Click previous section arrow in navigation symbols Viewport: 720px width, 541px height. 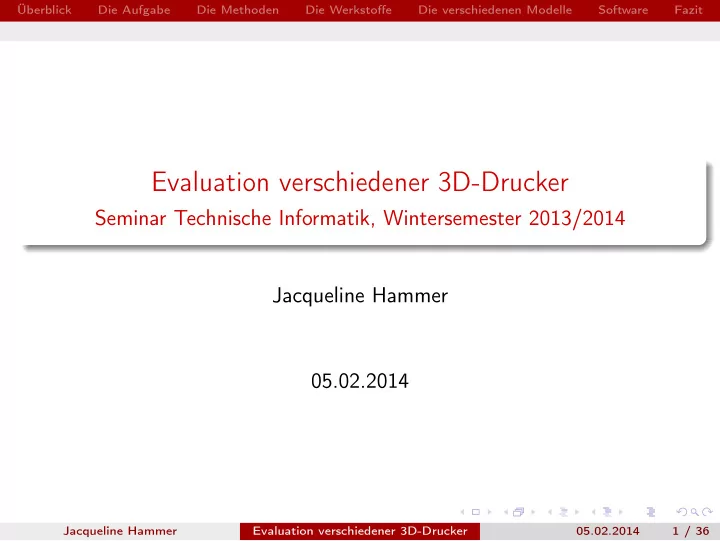(x=594, y=512)
